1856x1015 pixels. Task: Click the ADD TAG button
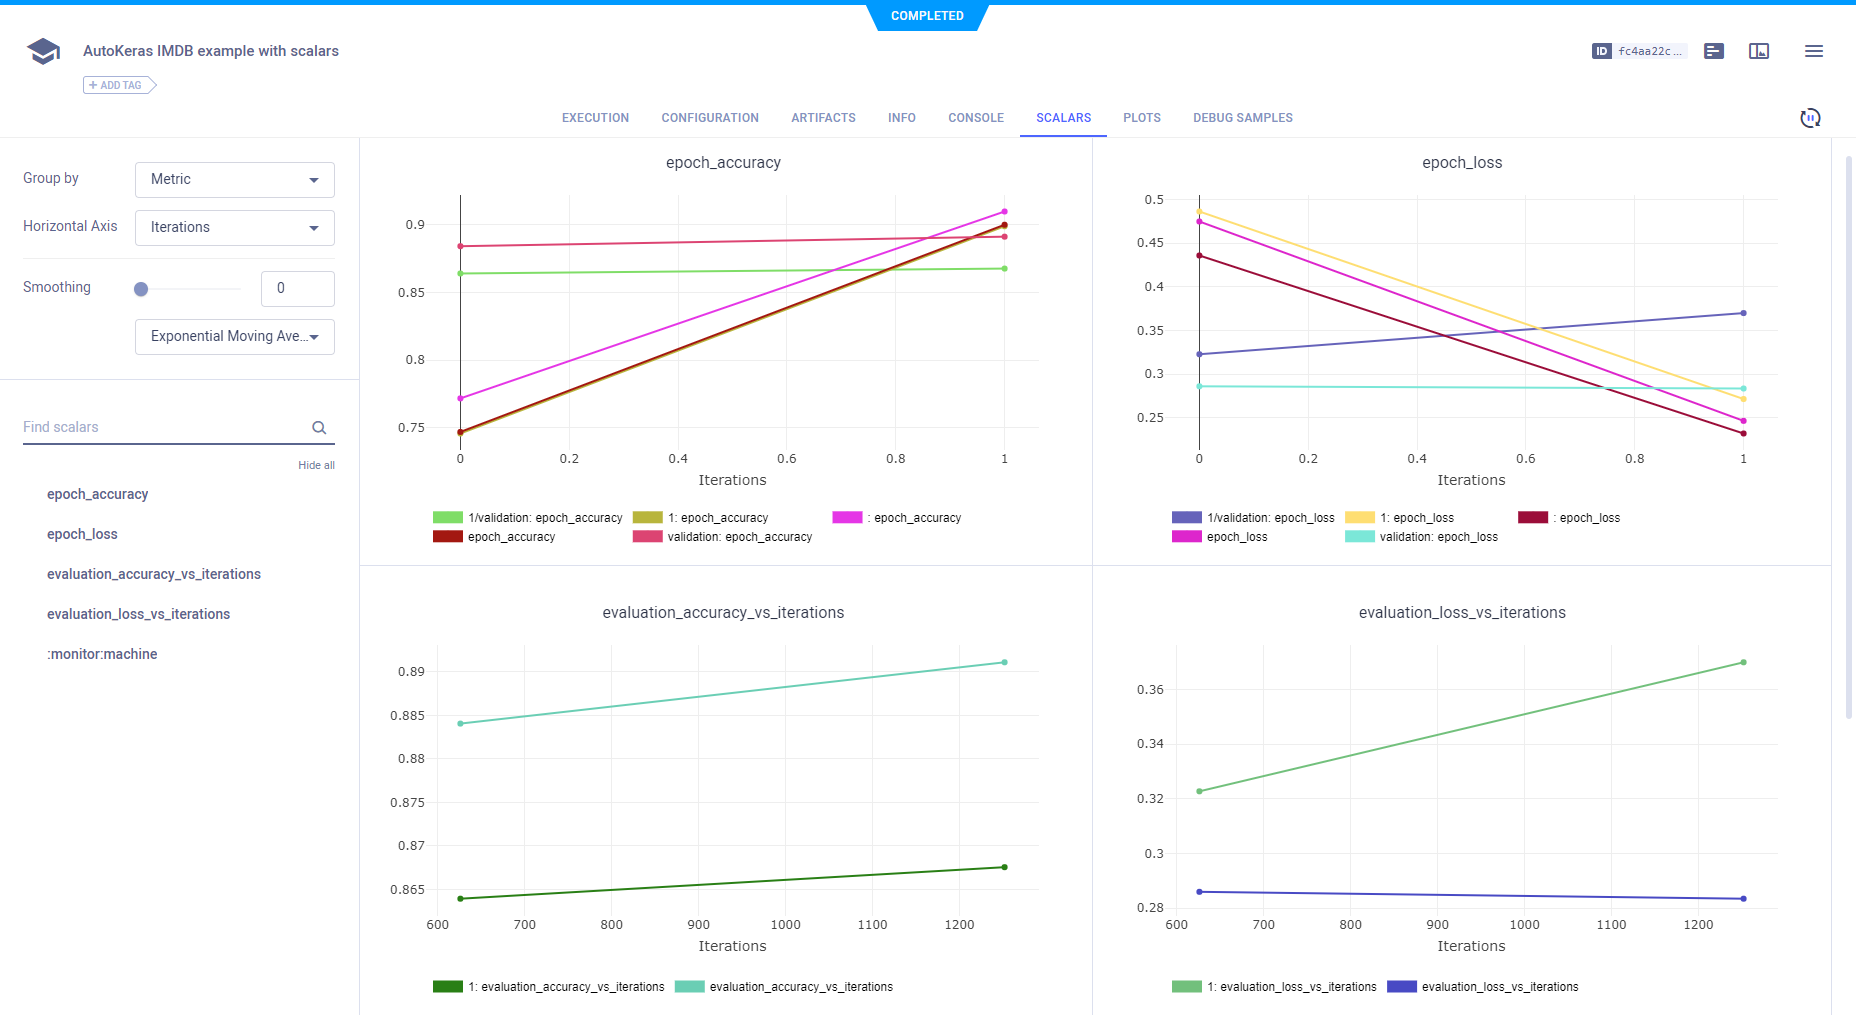pyautogui.click(x=119, y=85)
